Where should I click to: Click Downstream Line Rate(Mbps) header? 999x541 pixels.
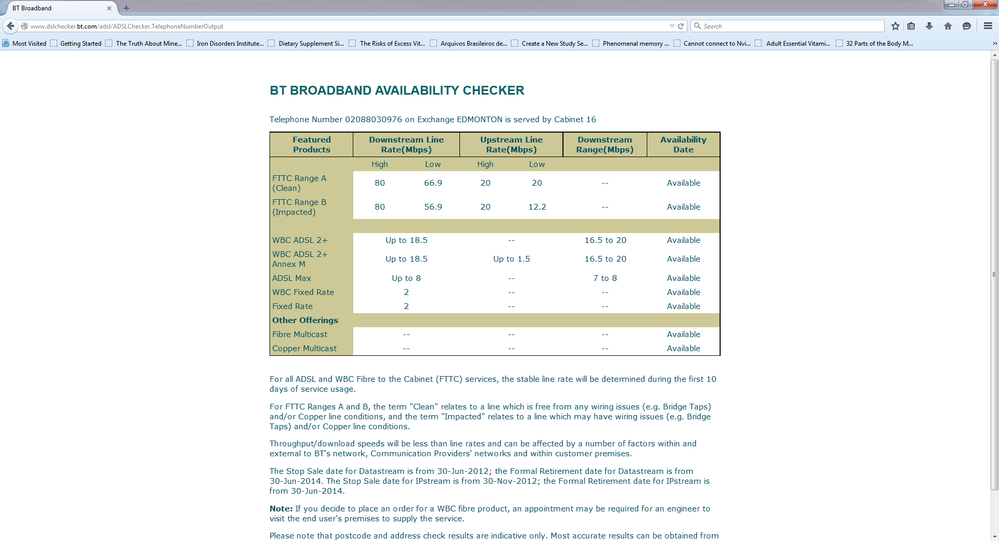tap(406, 145)
